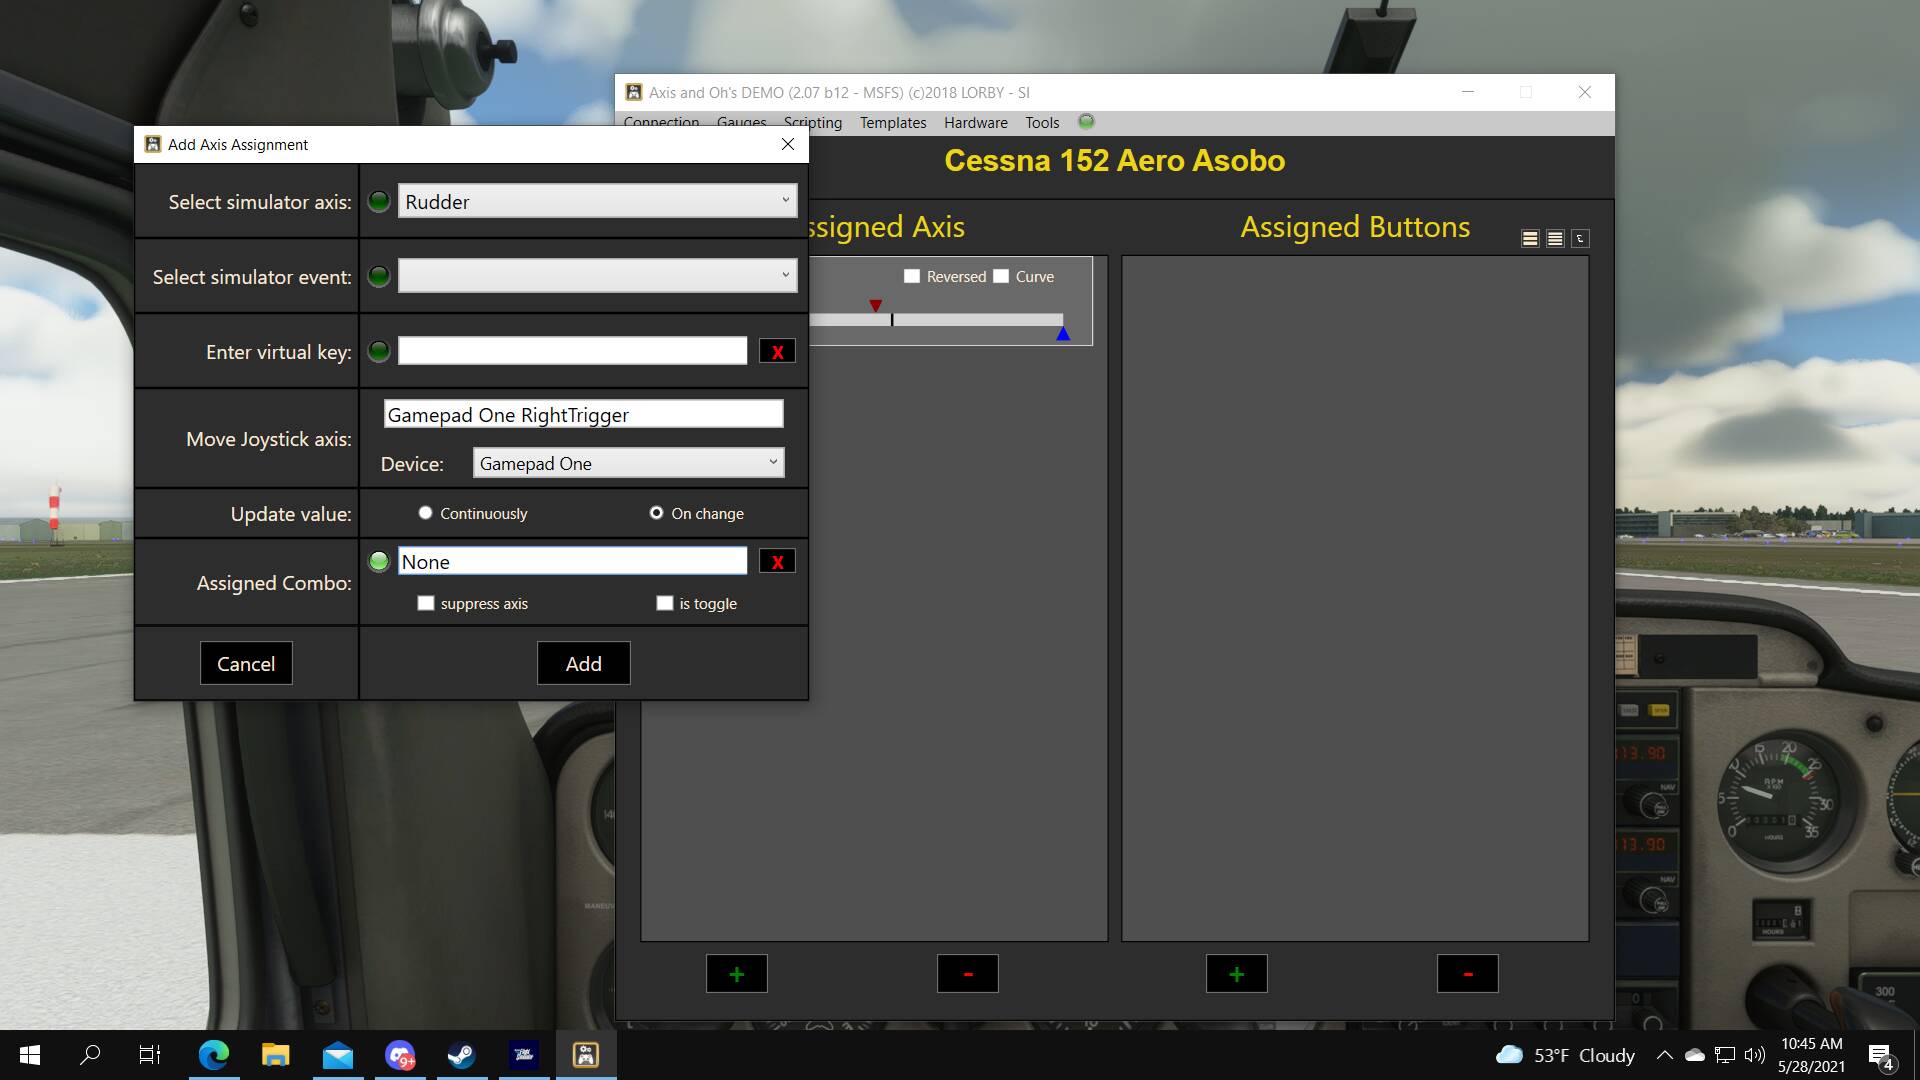The height and width of the screenshot is (1080, 1920).
Task: Open Tools menu
Action: point(1042,122)
